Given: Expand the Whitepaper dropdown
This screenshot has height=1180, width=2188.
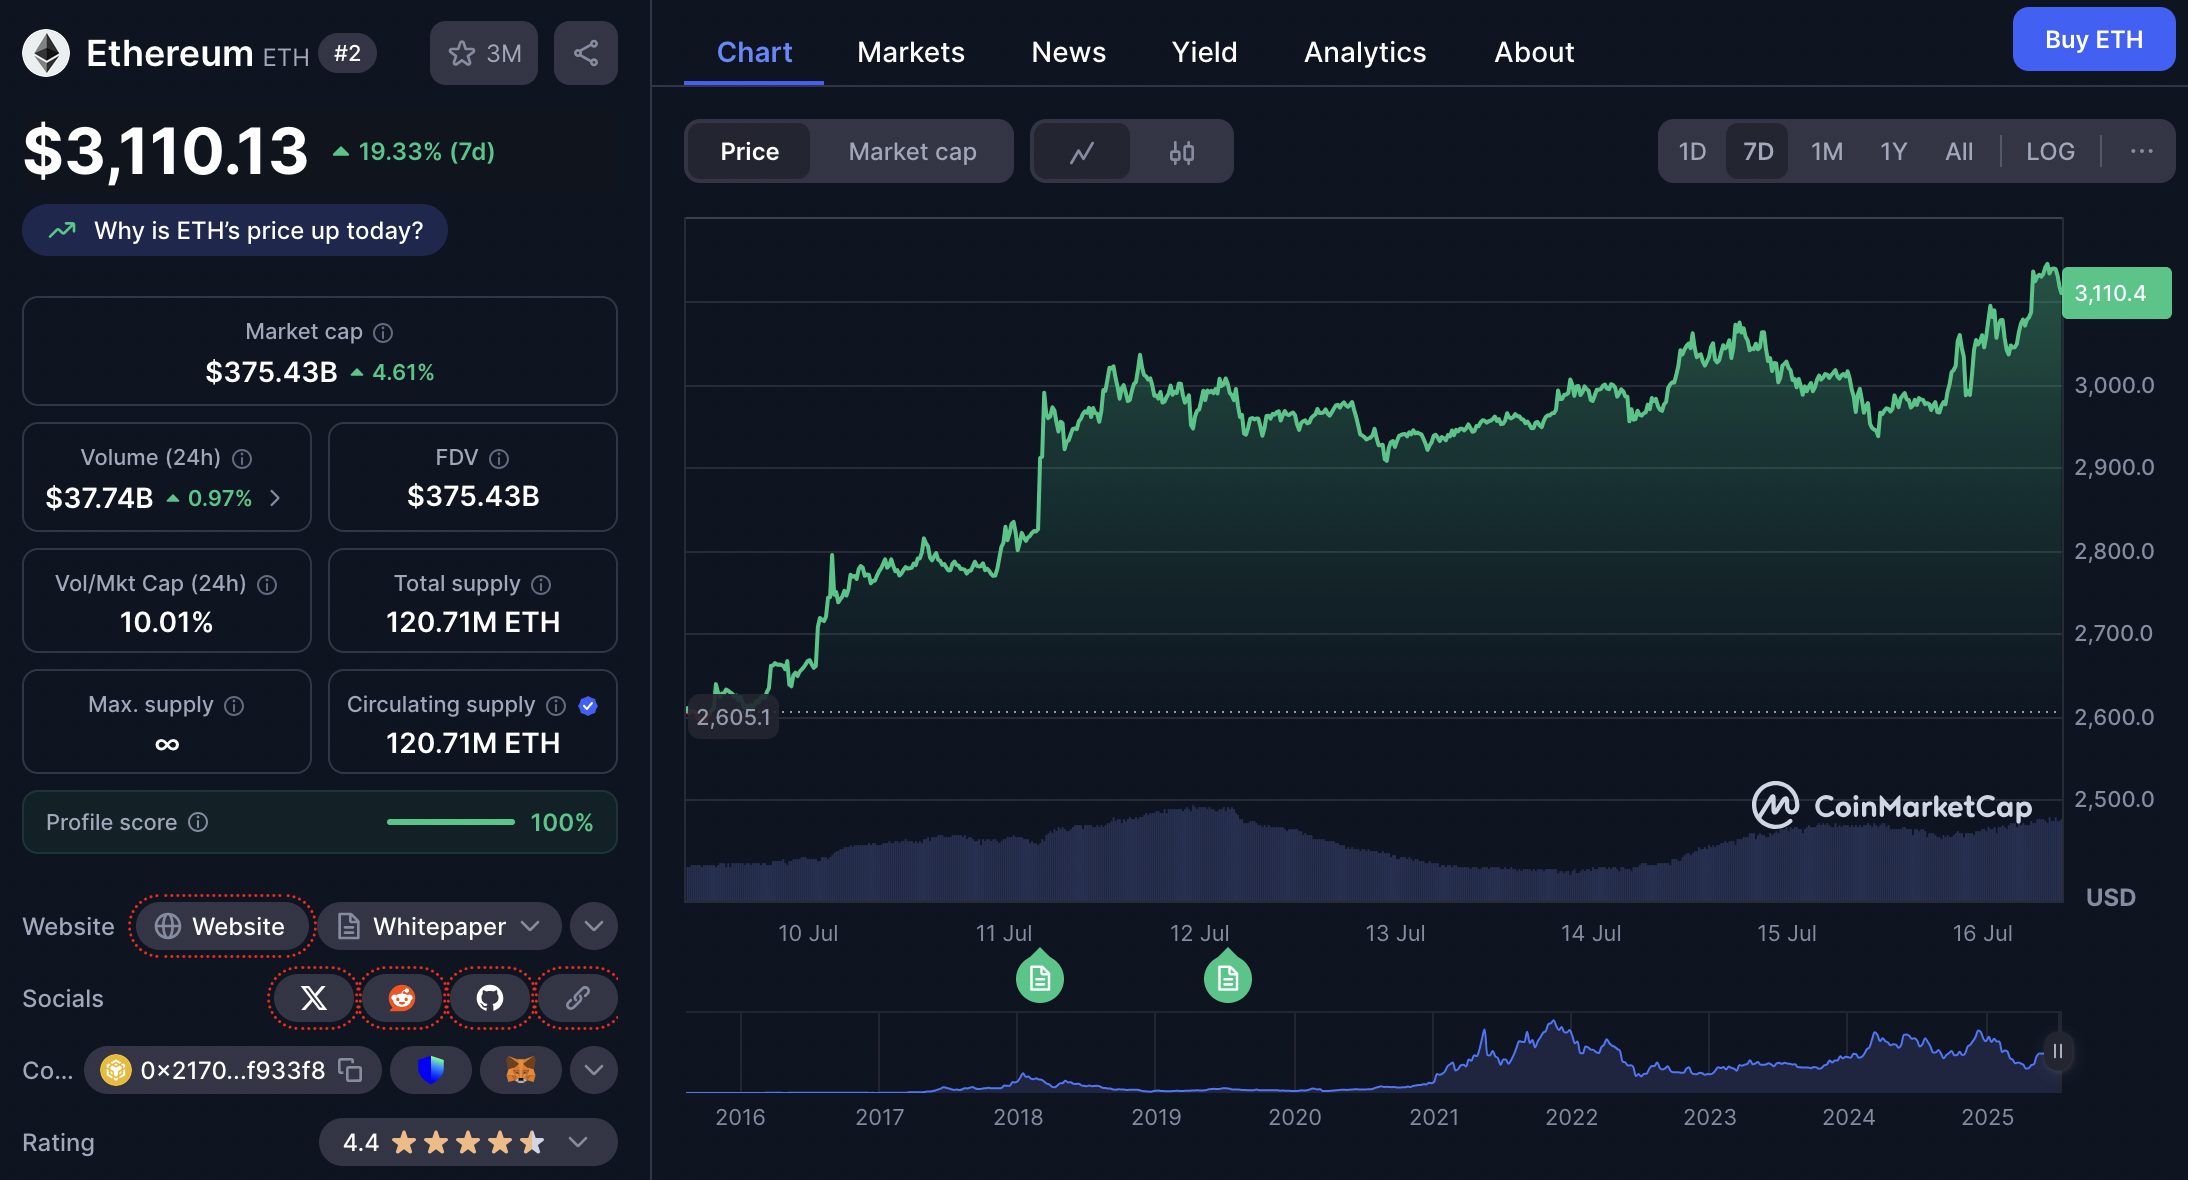Looking at the screenshot, I should tap(439, 926).
